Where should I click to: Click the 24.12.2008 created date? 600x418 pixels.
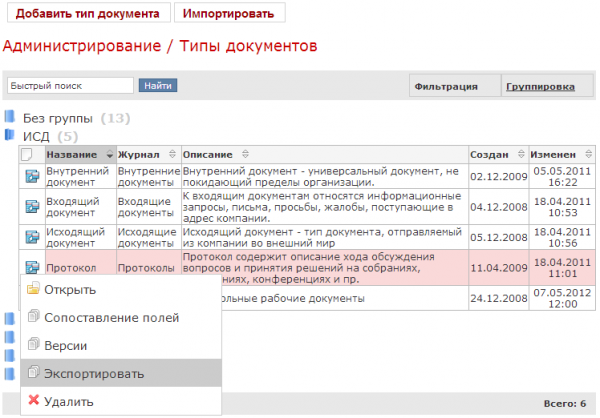point(499,298)
